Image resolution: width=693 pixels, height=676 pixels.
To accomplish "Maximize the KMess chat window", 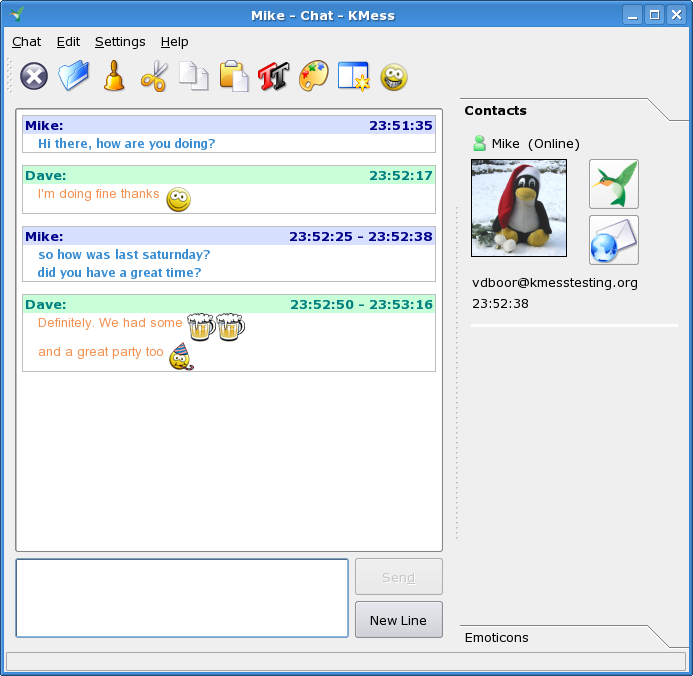I will (655, 15).
